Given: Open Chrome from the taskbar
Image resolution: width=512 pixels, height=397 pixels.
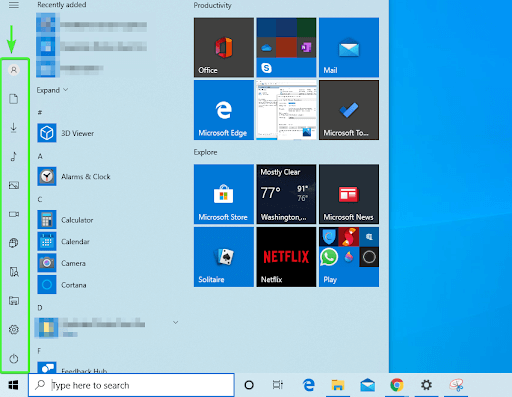Looking at the screenshot, I should [397, 385].
